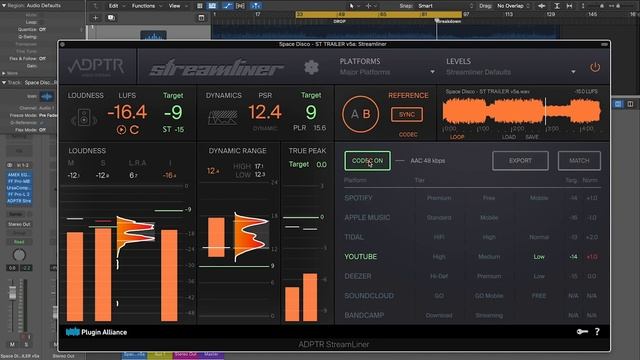Click the list view icon in Logic toolbar

click(200, 6)
